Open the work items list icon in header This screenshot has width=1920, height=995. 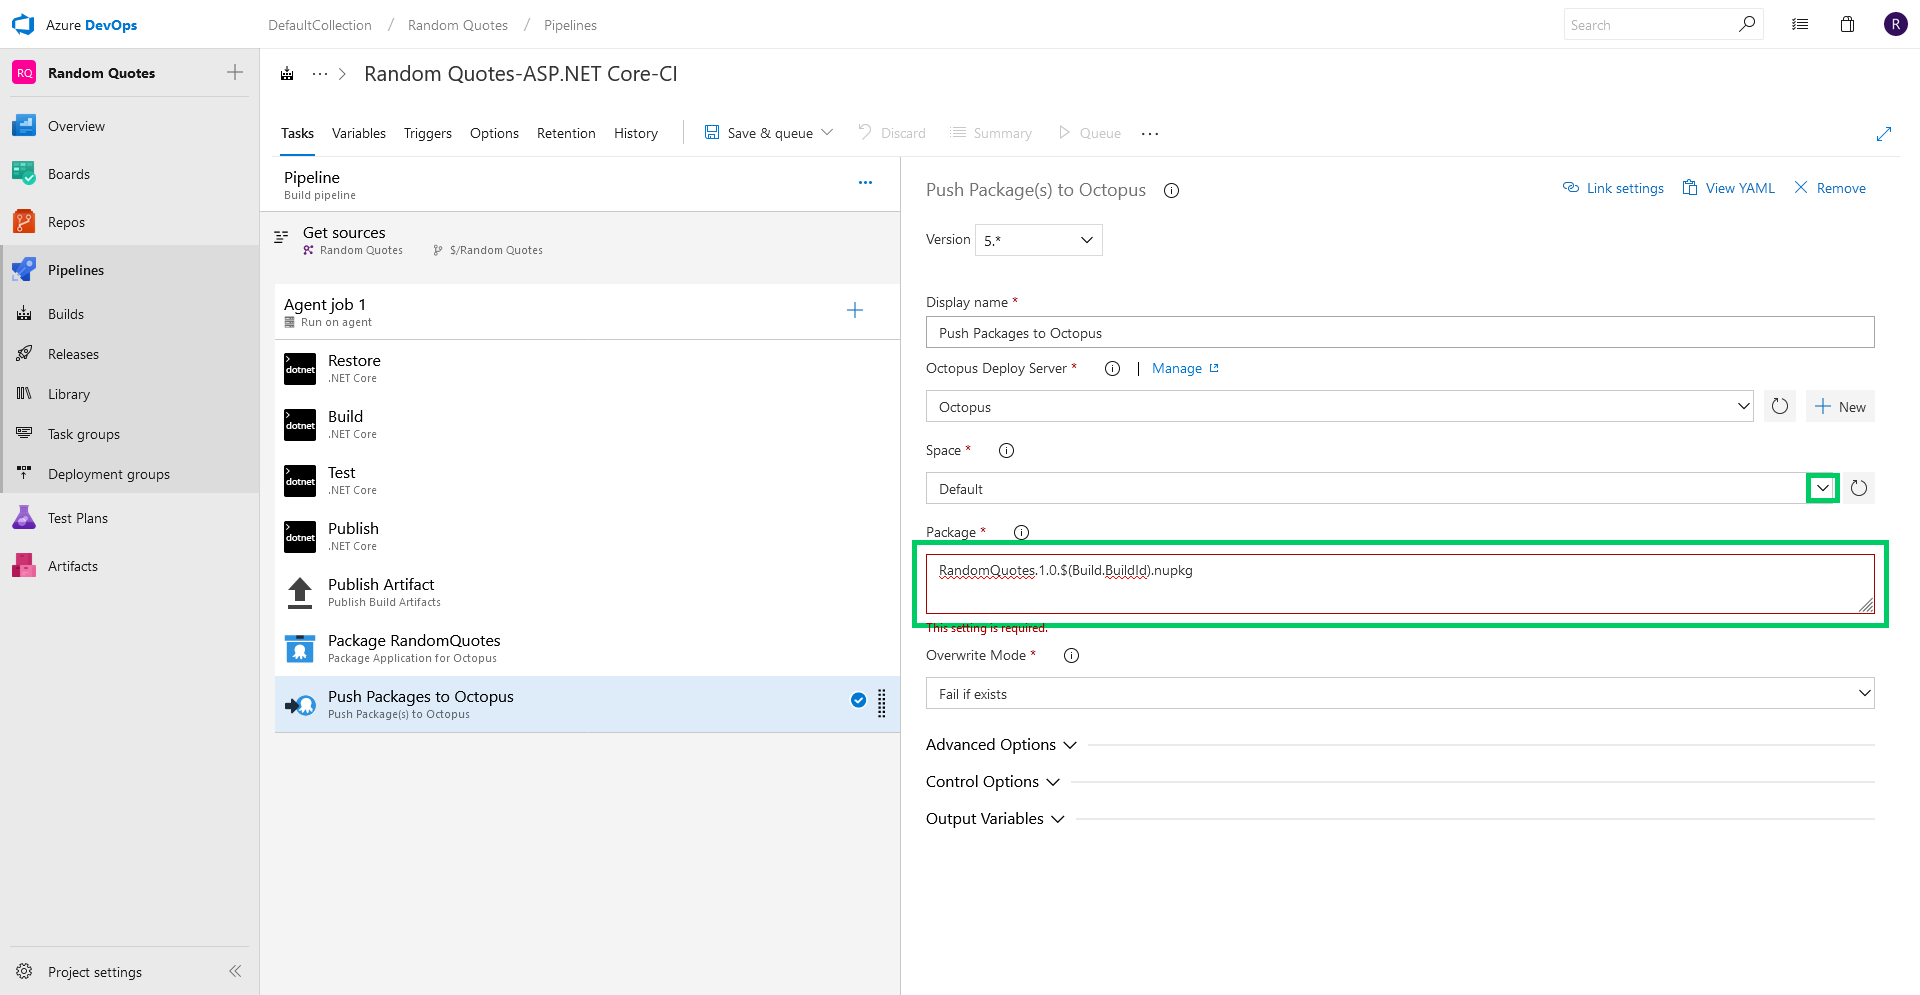[x=1800, y=24]
